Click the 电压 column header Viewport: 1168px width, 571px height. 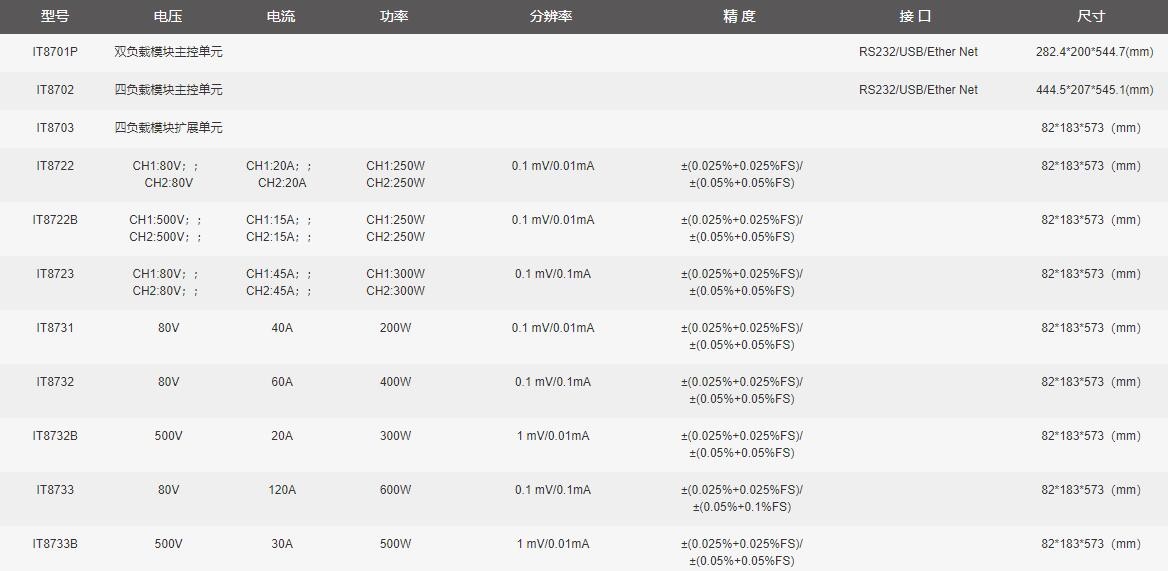pos(168,16)
